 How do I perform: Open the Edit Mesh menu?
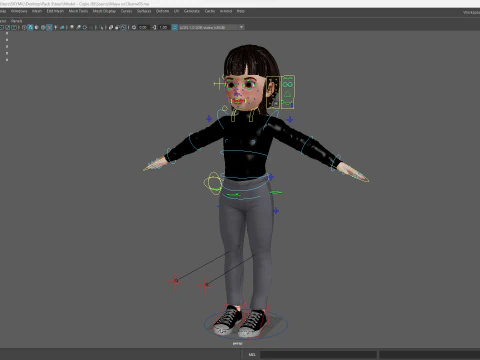(55, 11)
